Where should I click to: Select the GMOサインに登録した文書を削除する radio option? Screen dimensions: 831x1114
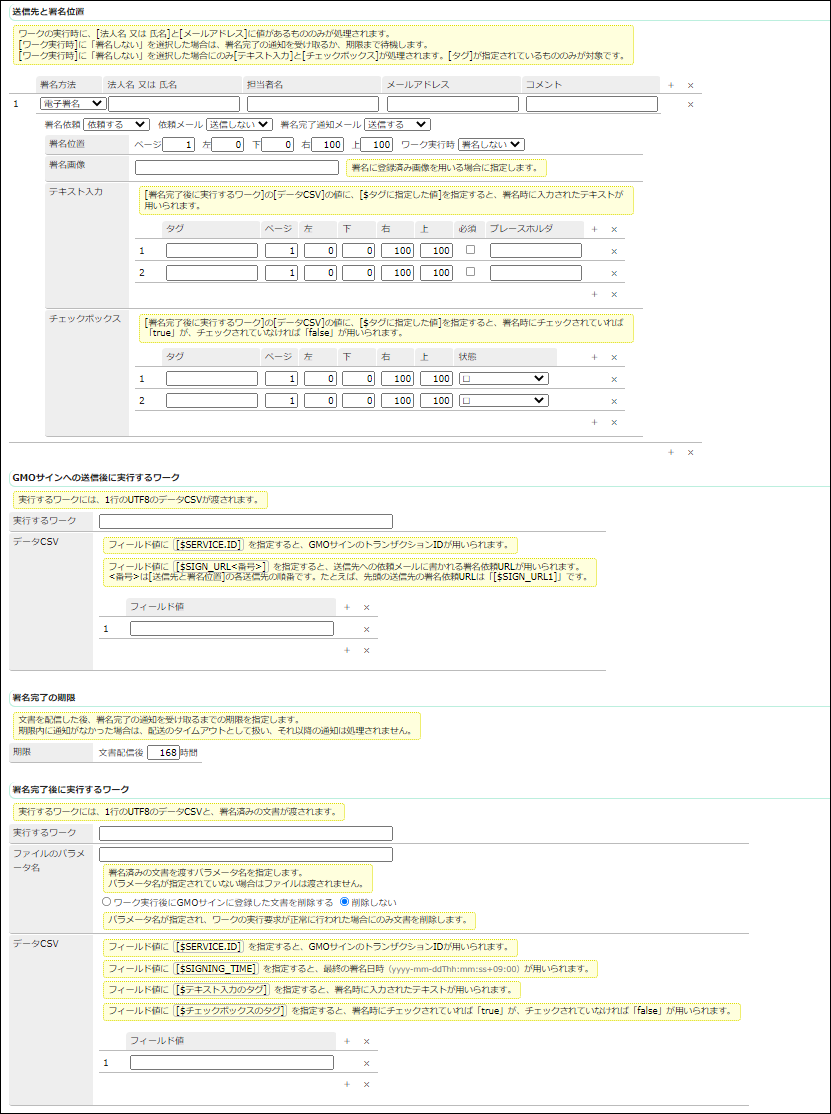[107, 901]
